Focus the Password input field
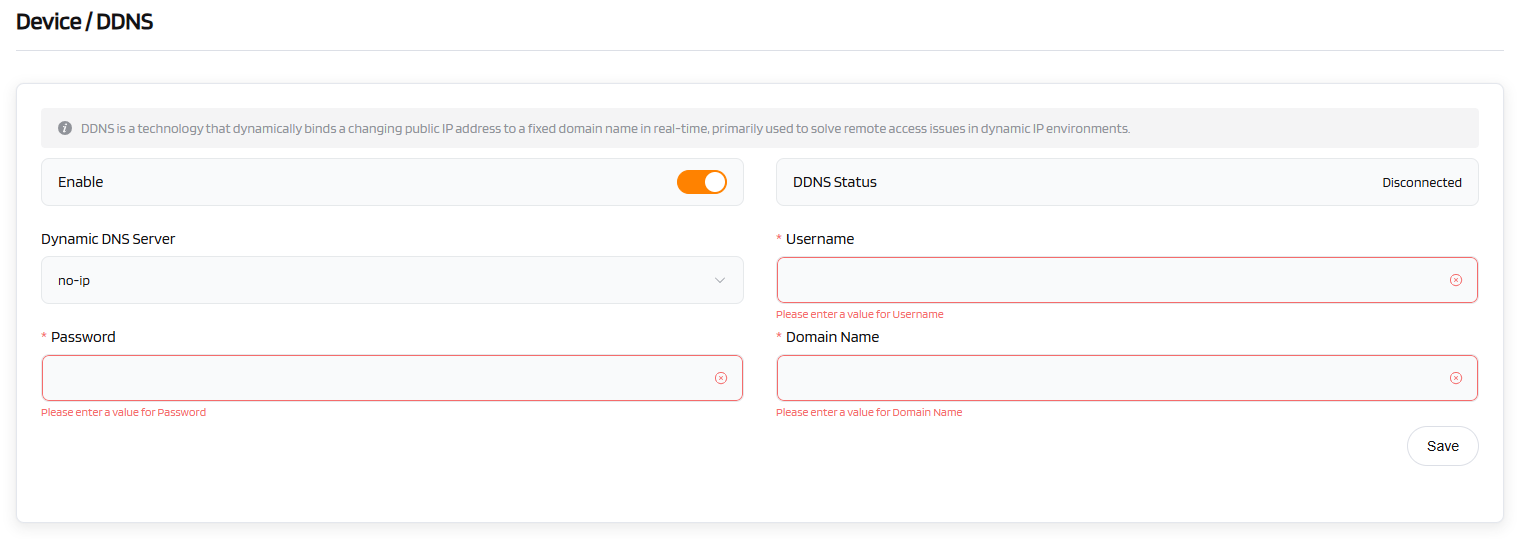This screenshot has height=544, width=1523. tap(370, 378)
